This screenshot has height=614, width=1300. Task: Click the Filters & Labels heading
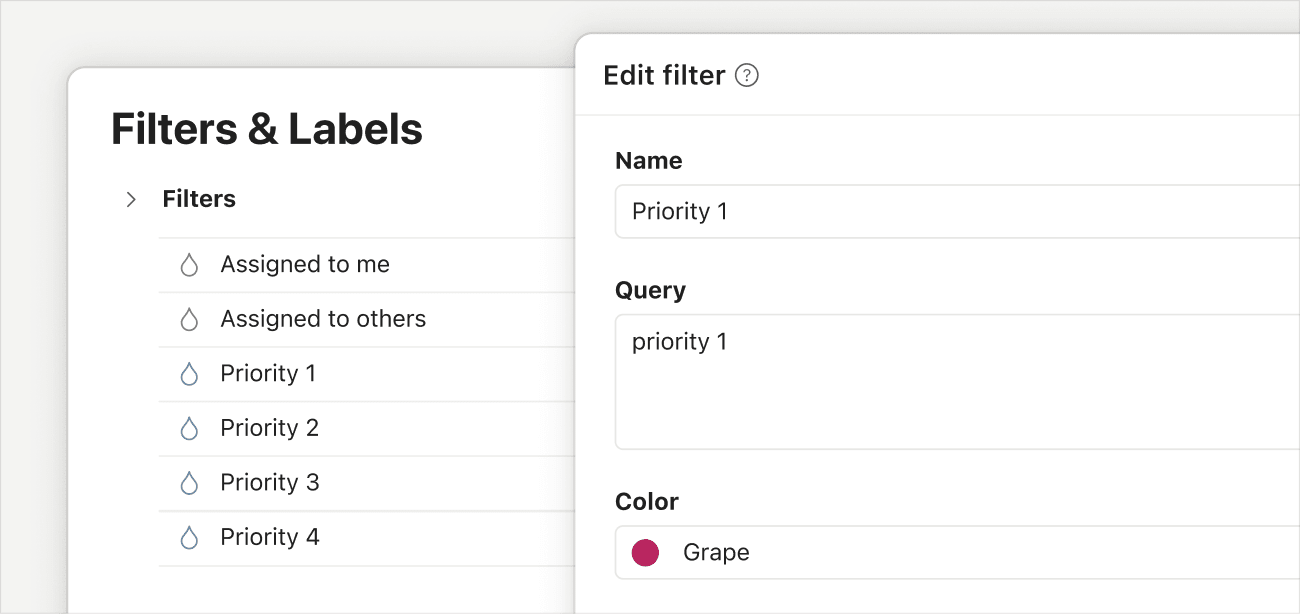(266, 129)
